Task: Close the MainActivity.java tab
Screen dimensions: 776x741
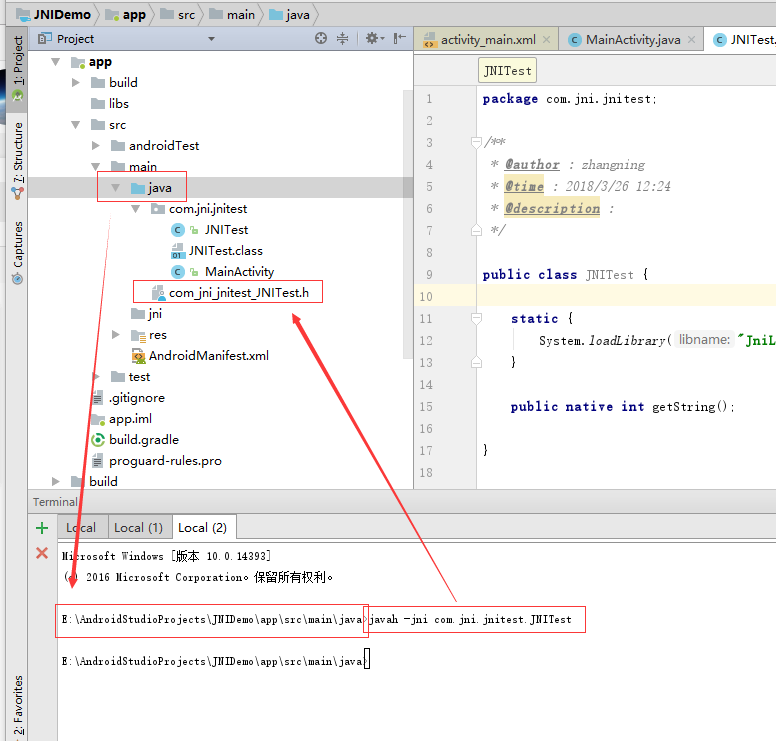Action: click(691, 40)
